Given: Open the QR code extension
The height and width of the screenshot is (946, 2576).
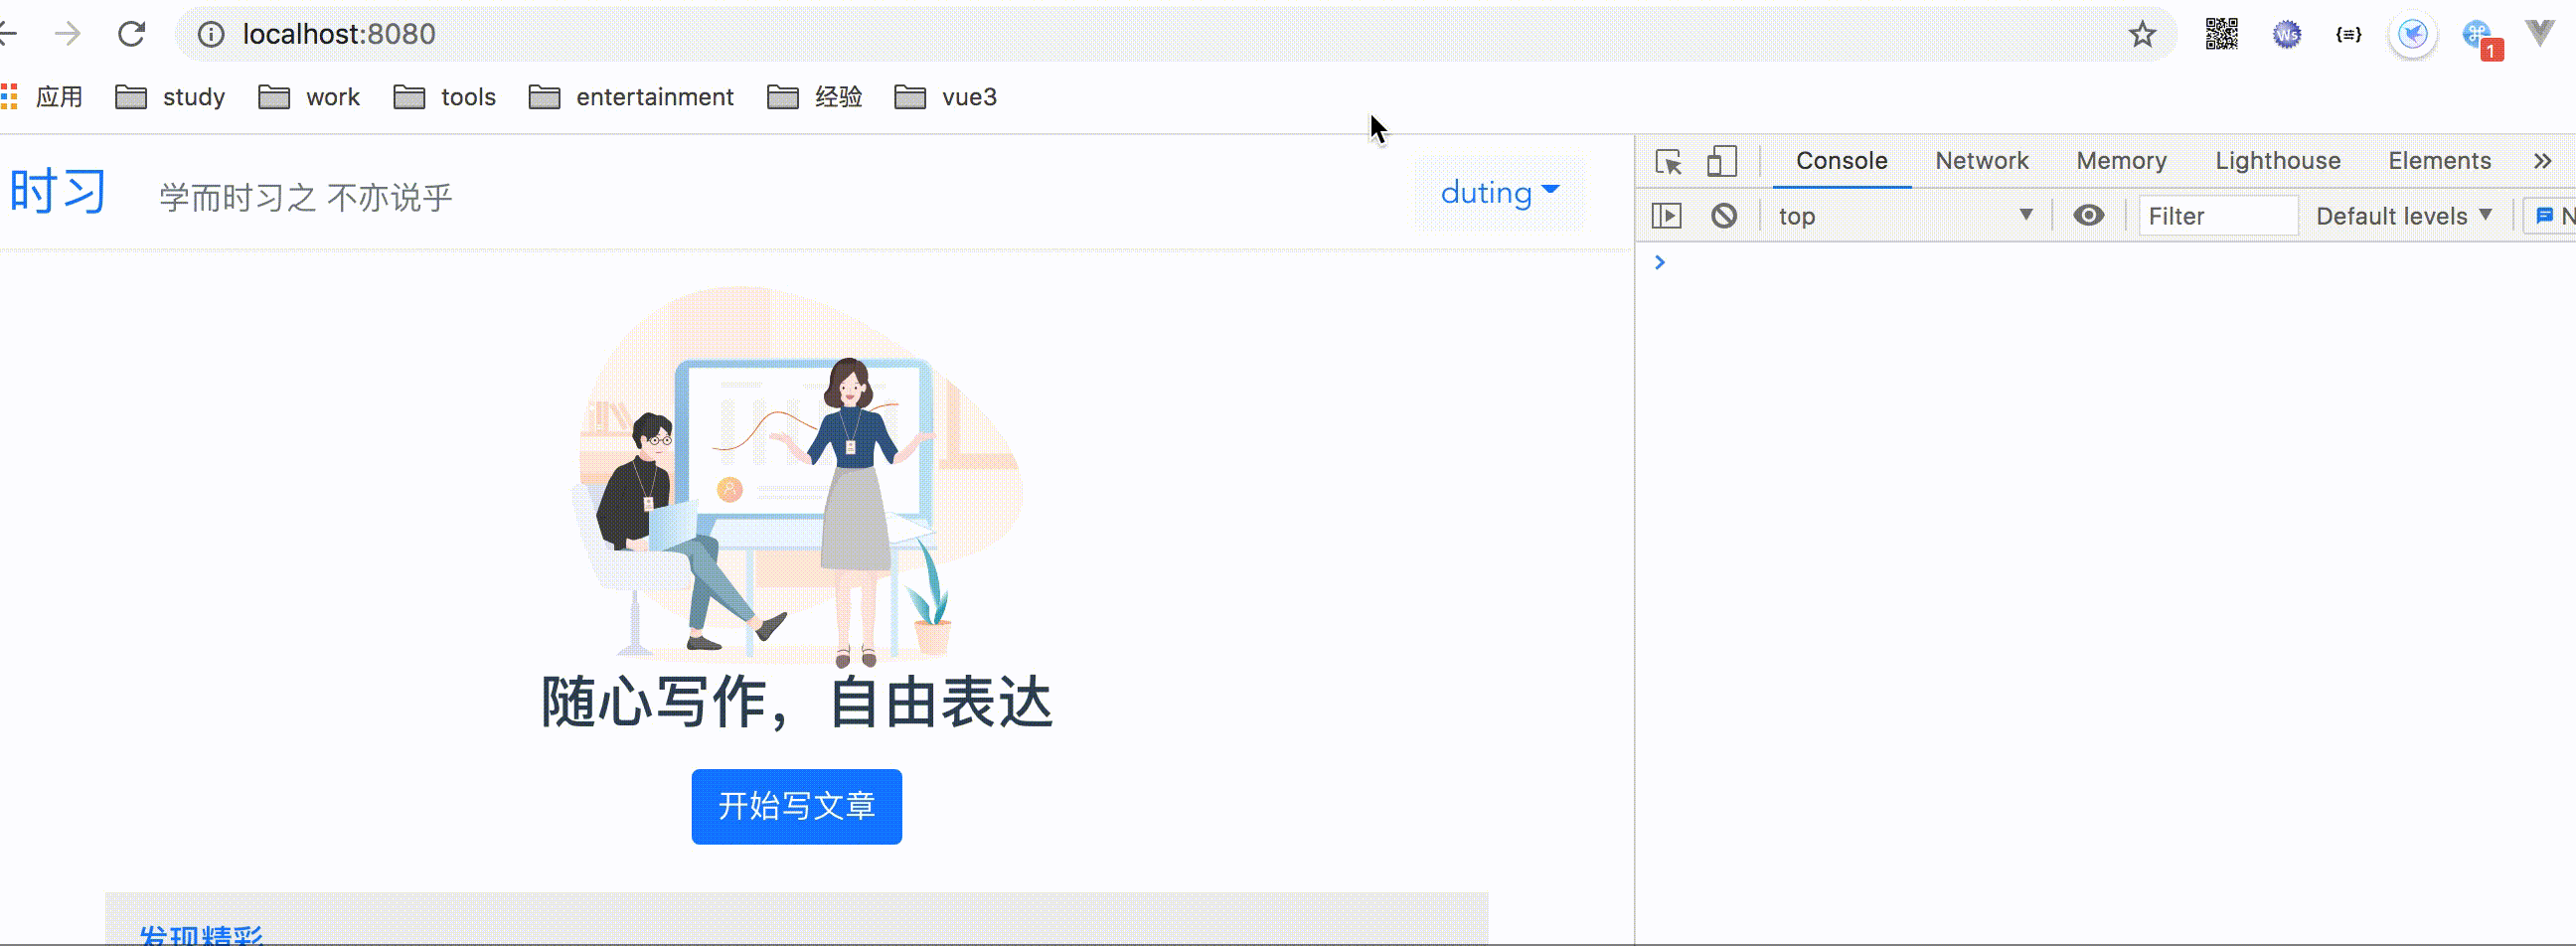Looking at the screenshot, I should click(x=2221, y=34).
